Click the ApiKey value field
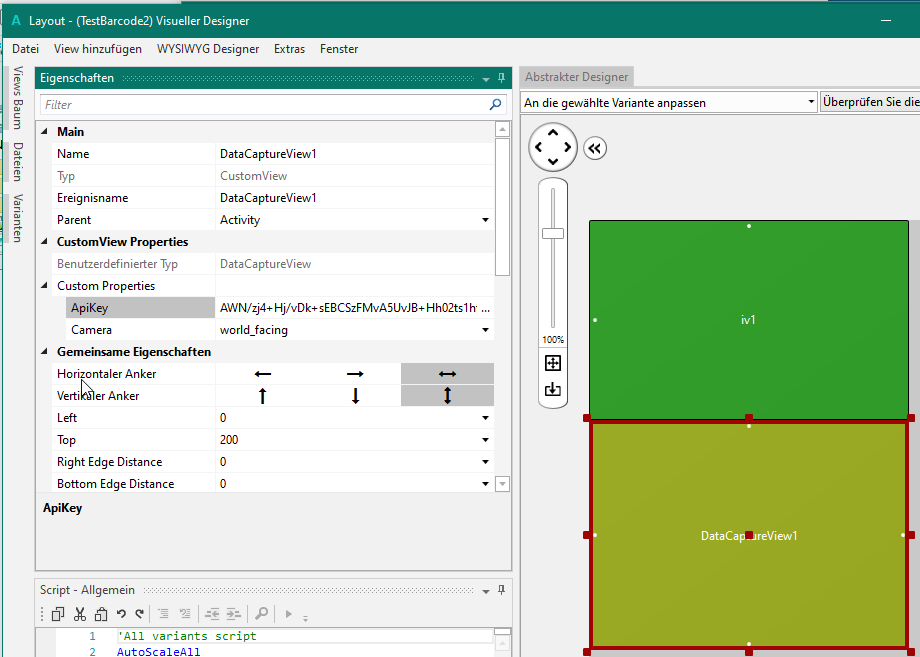This screenshot has height=657, width=920. [350, 308]
